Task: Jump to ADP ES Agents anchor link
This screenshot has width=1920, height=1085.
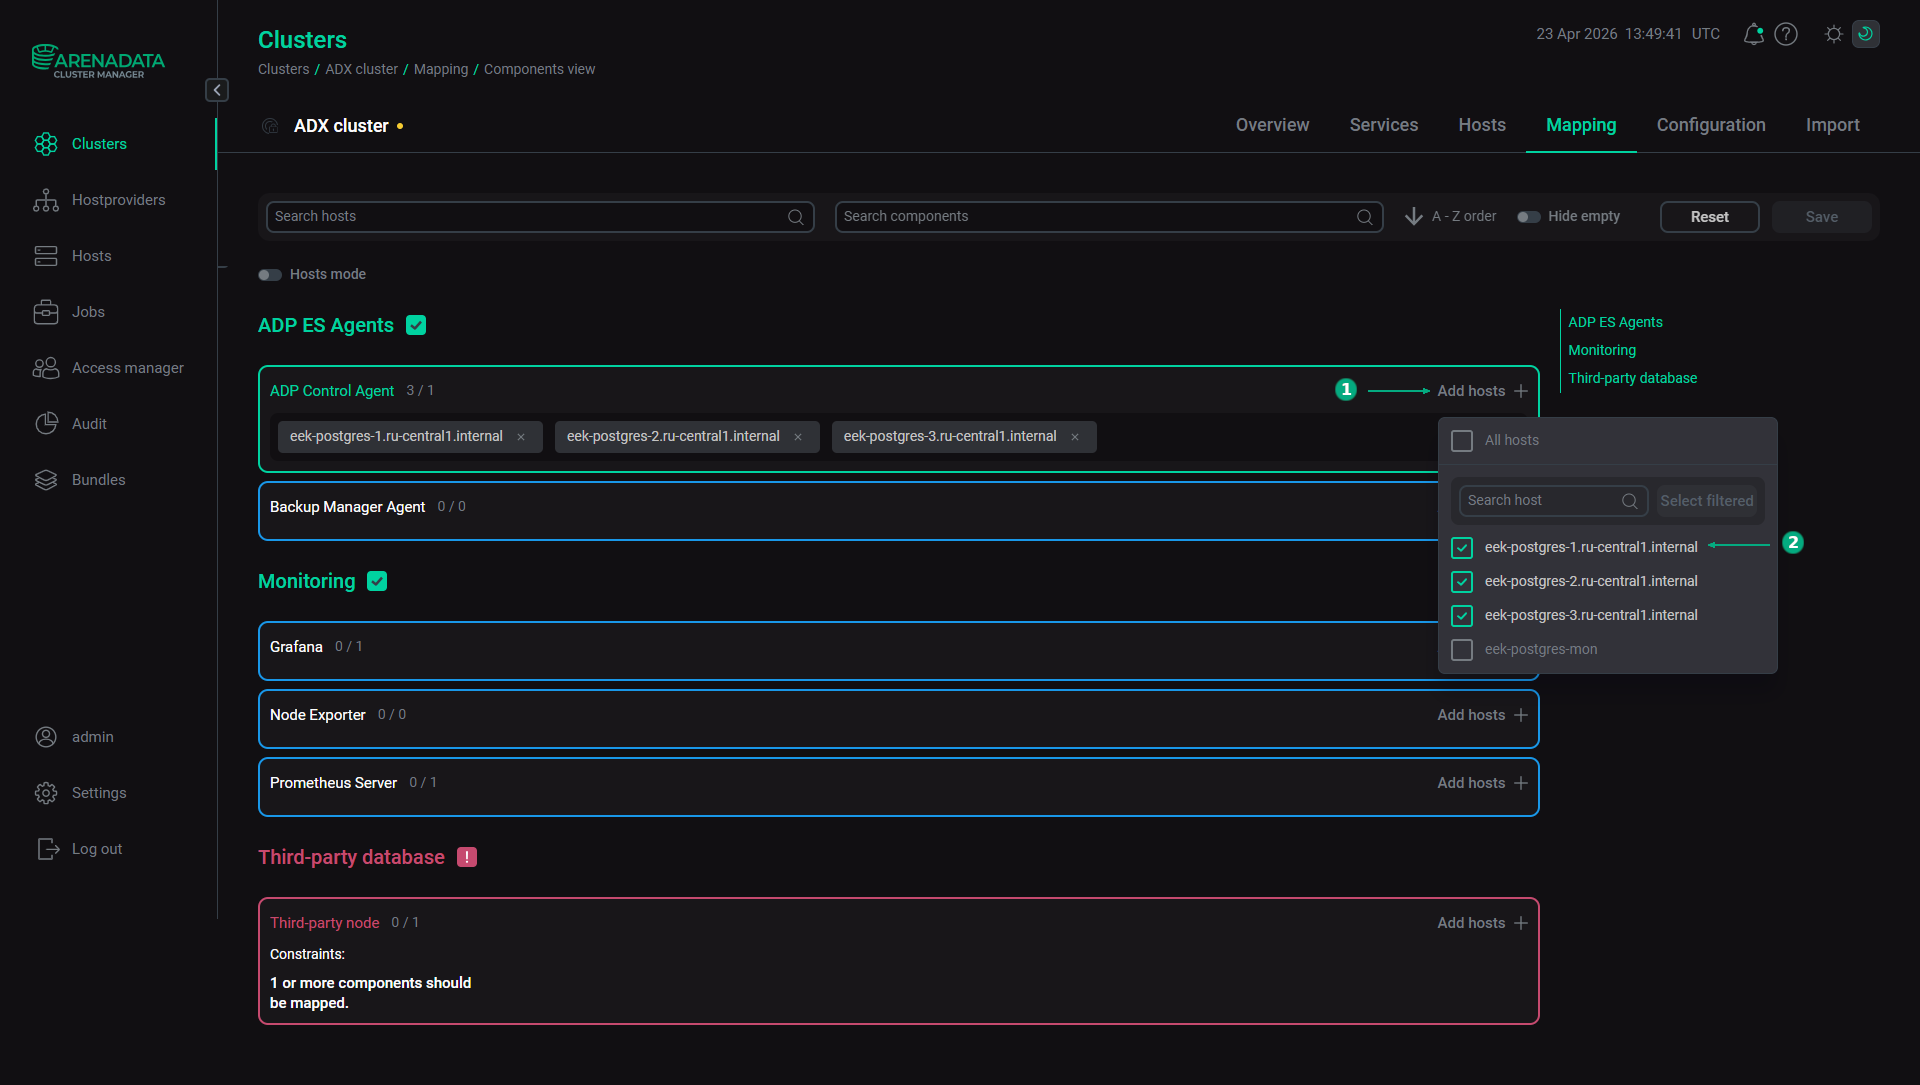Action: point(1615,322)
